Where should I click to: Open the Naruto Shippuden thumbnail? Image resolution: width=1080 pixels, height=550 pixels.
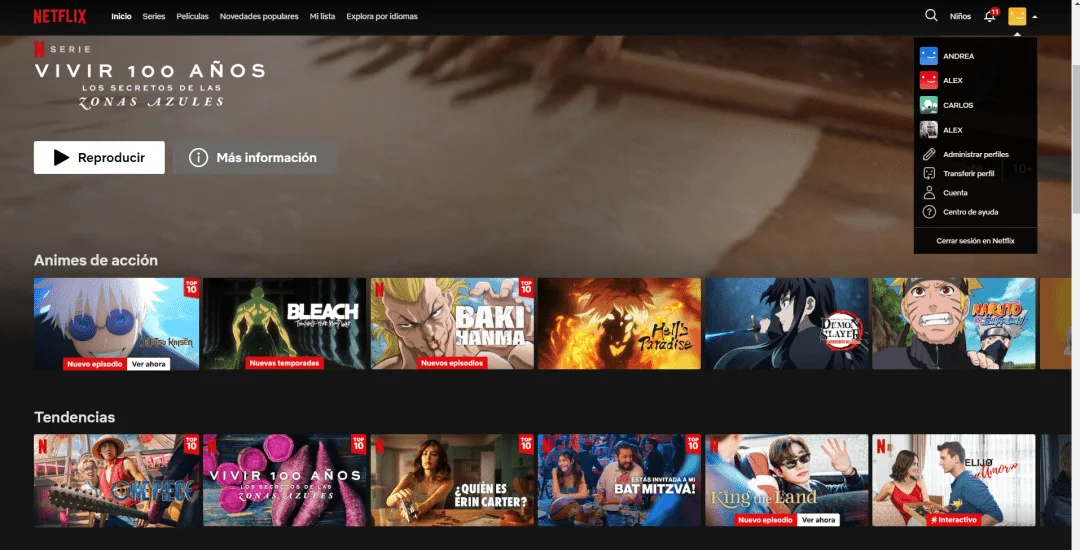coord(954,324)
